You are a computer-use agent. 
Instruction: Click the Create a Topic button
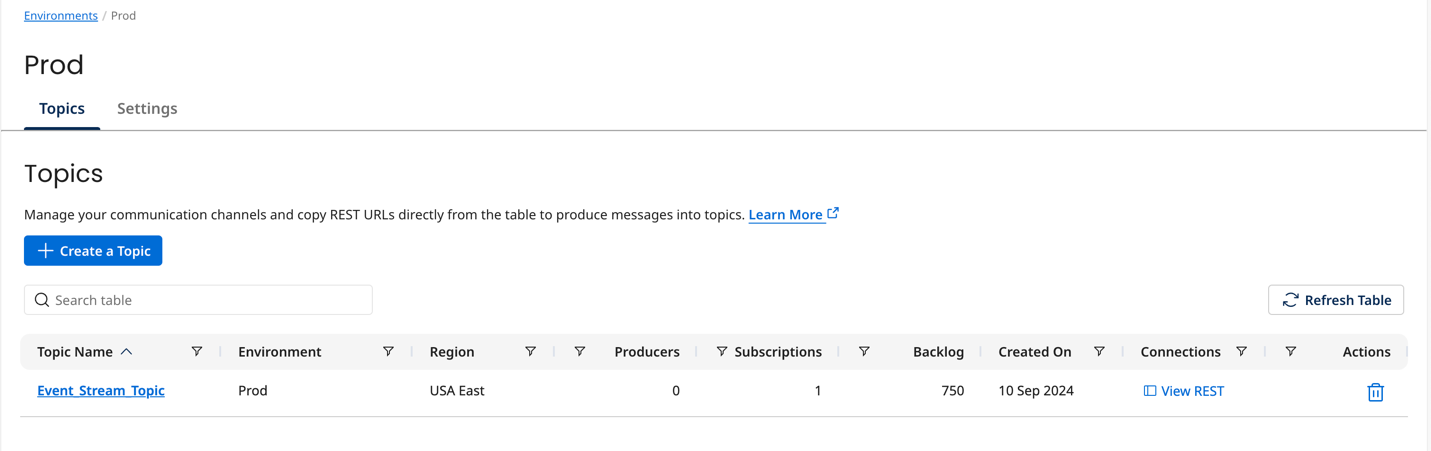[x=93, y=251]
